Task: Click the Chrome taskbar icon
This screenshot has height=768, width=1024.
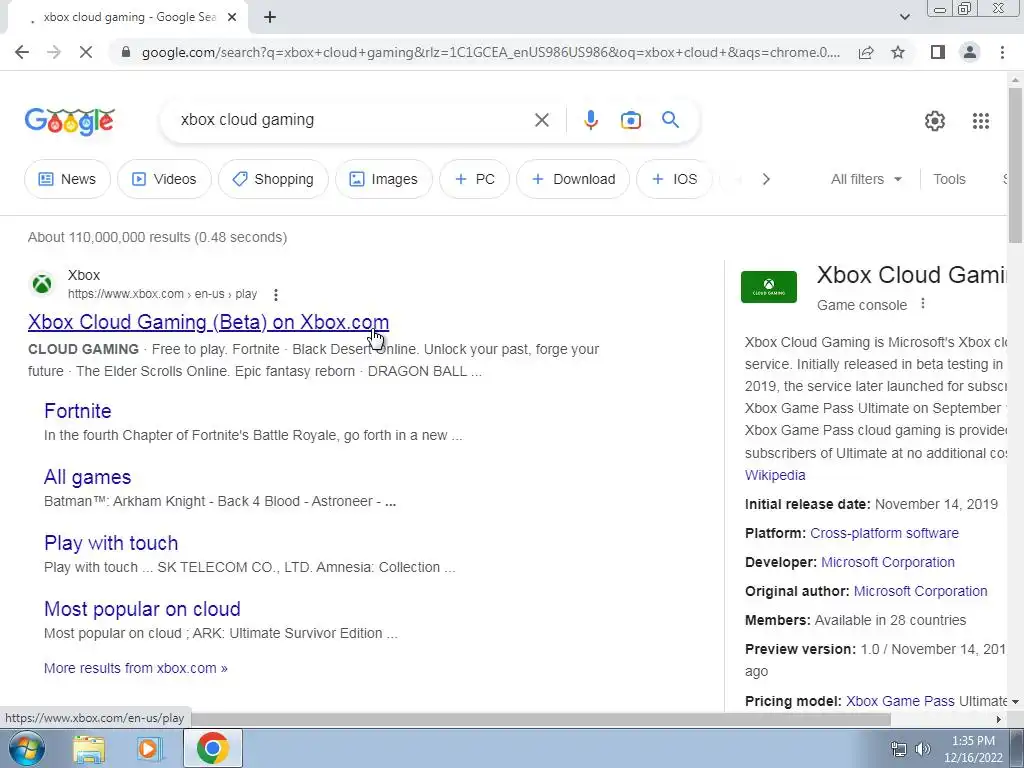Action: (212, 748)
